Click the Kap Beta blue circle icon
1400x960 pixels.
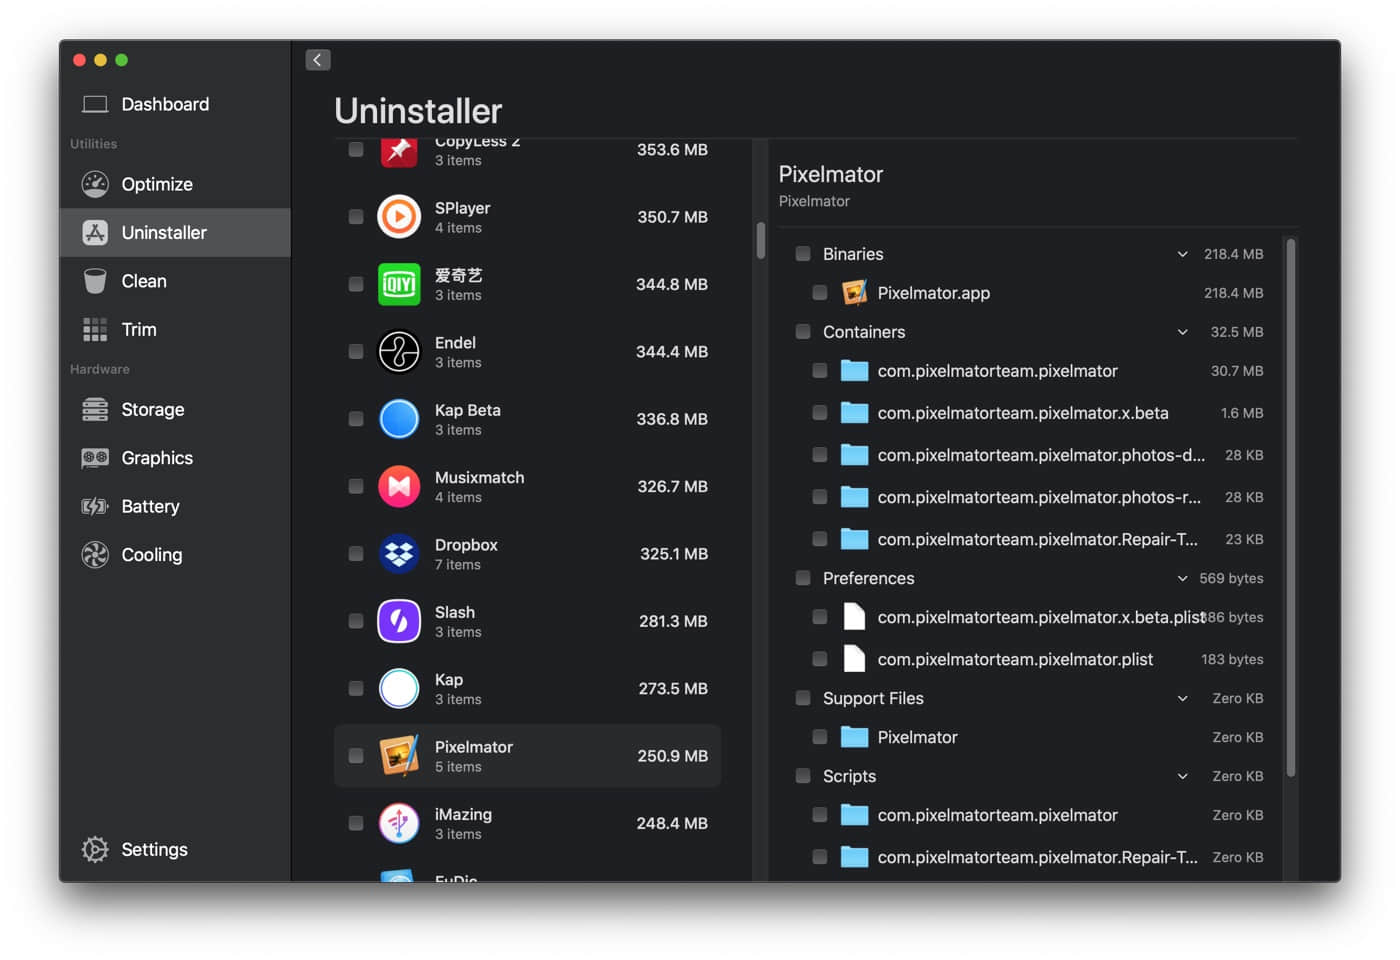pyautogui.click(x=399, y=419)
